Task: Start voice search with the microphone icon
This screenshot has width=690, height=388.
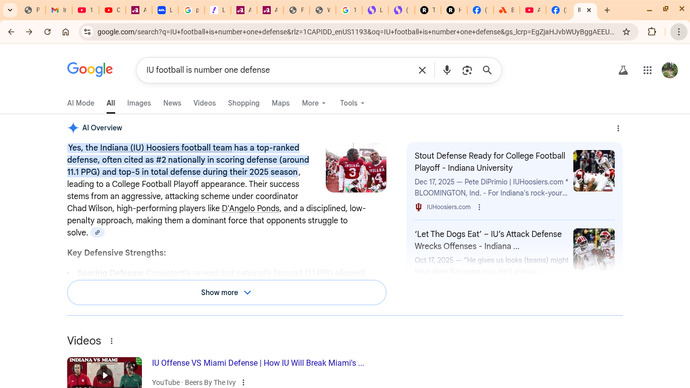Action: coord(447,70)
